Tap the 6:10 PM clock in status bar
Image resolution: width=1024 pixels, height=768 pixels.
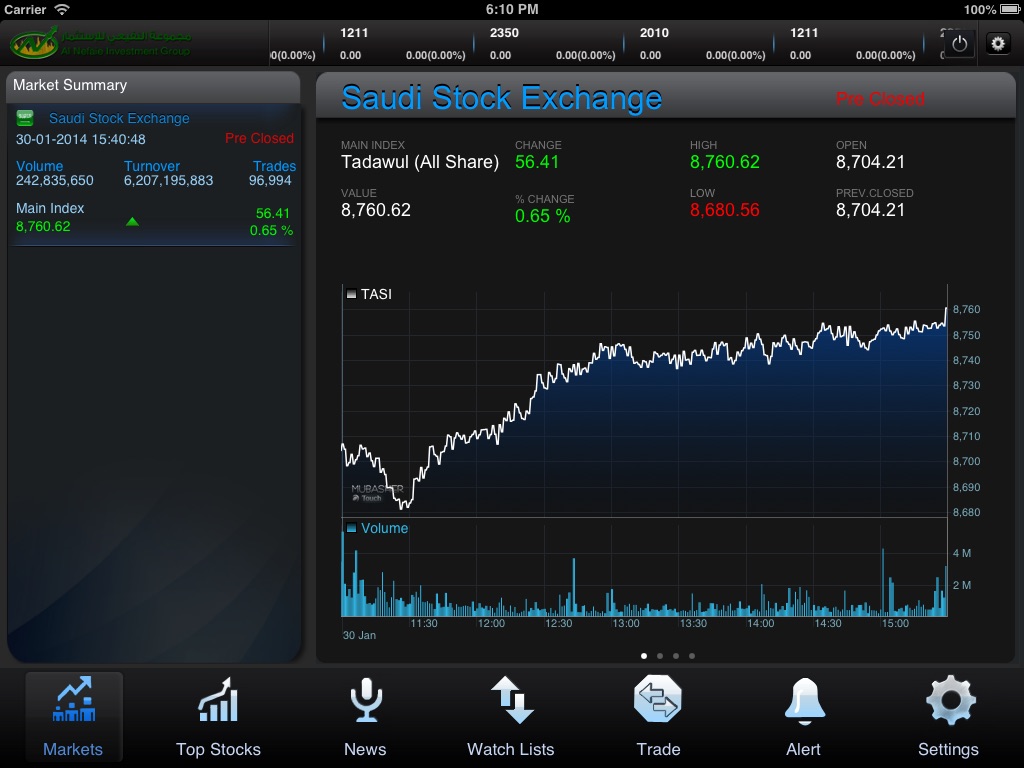[x=512, y=9]
